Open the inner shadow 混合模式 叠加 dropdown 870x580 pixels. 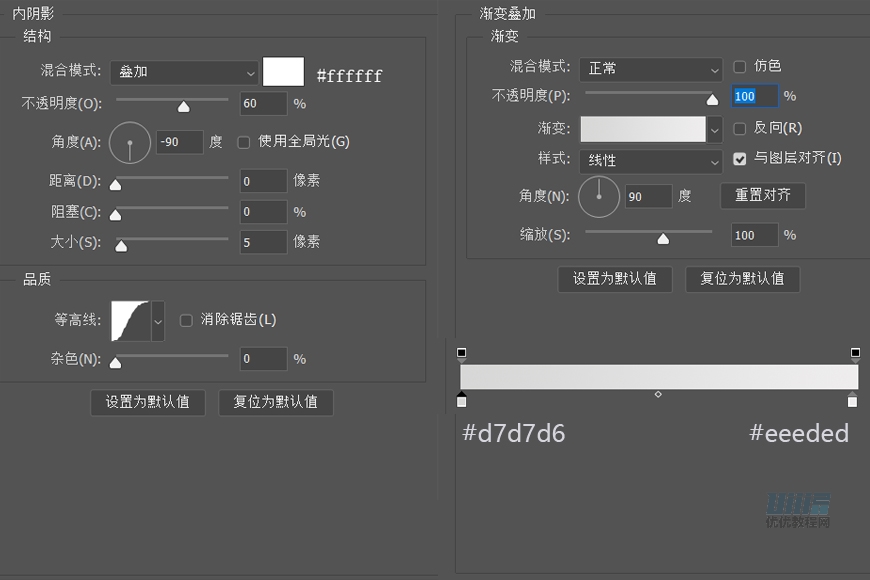(184, 73)
